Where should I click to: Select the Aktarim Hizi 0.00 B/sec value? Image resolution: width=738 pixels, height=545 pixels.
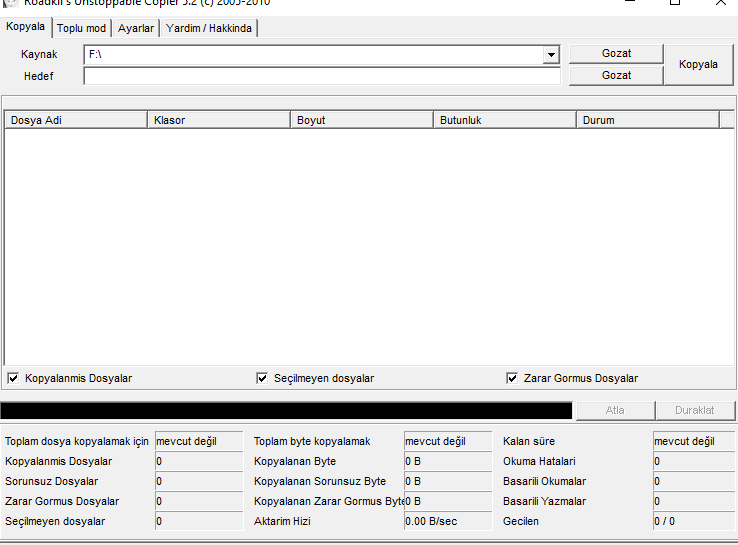click(448, 521)
